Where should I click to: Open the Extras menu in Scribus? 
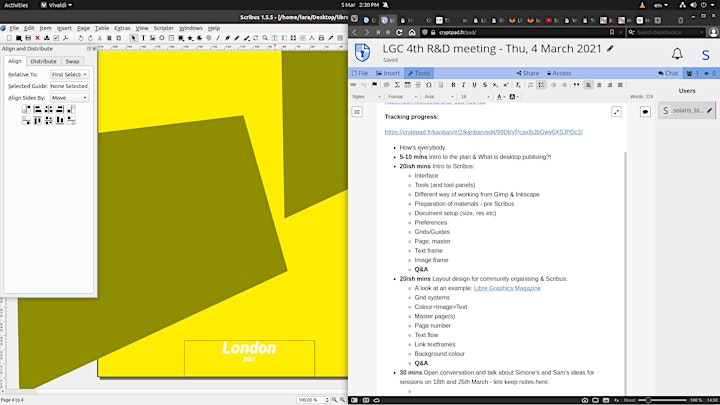122,28
